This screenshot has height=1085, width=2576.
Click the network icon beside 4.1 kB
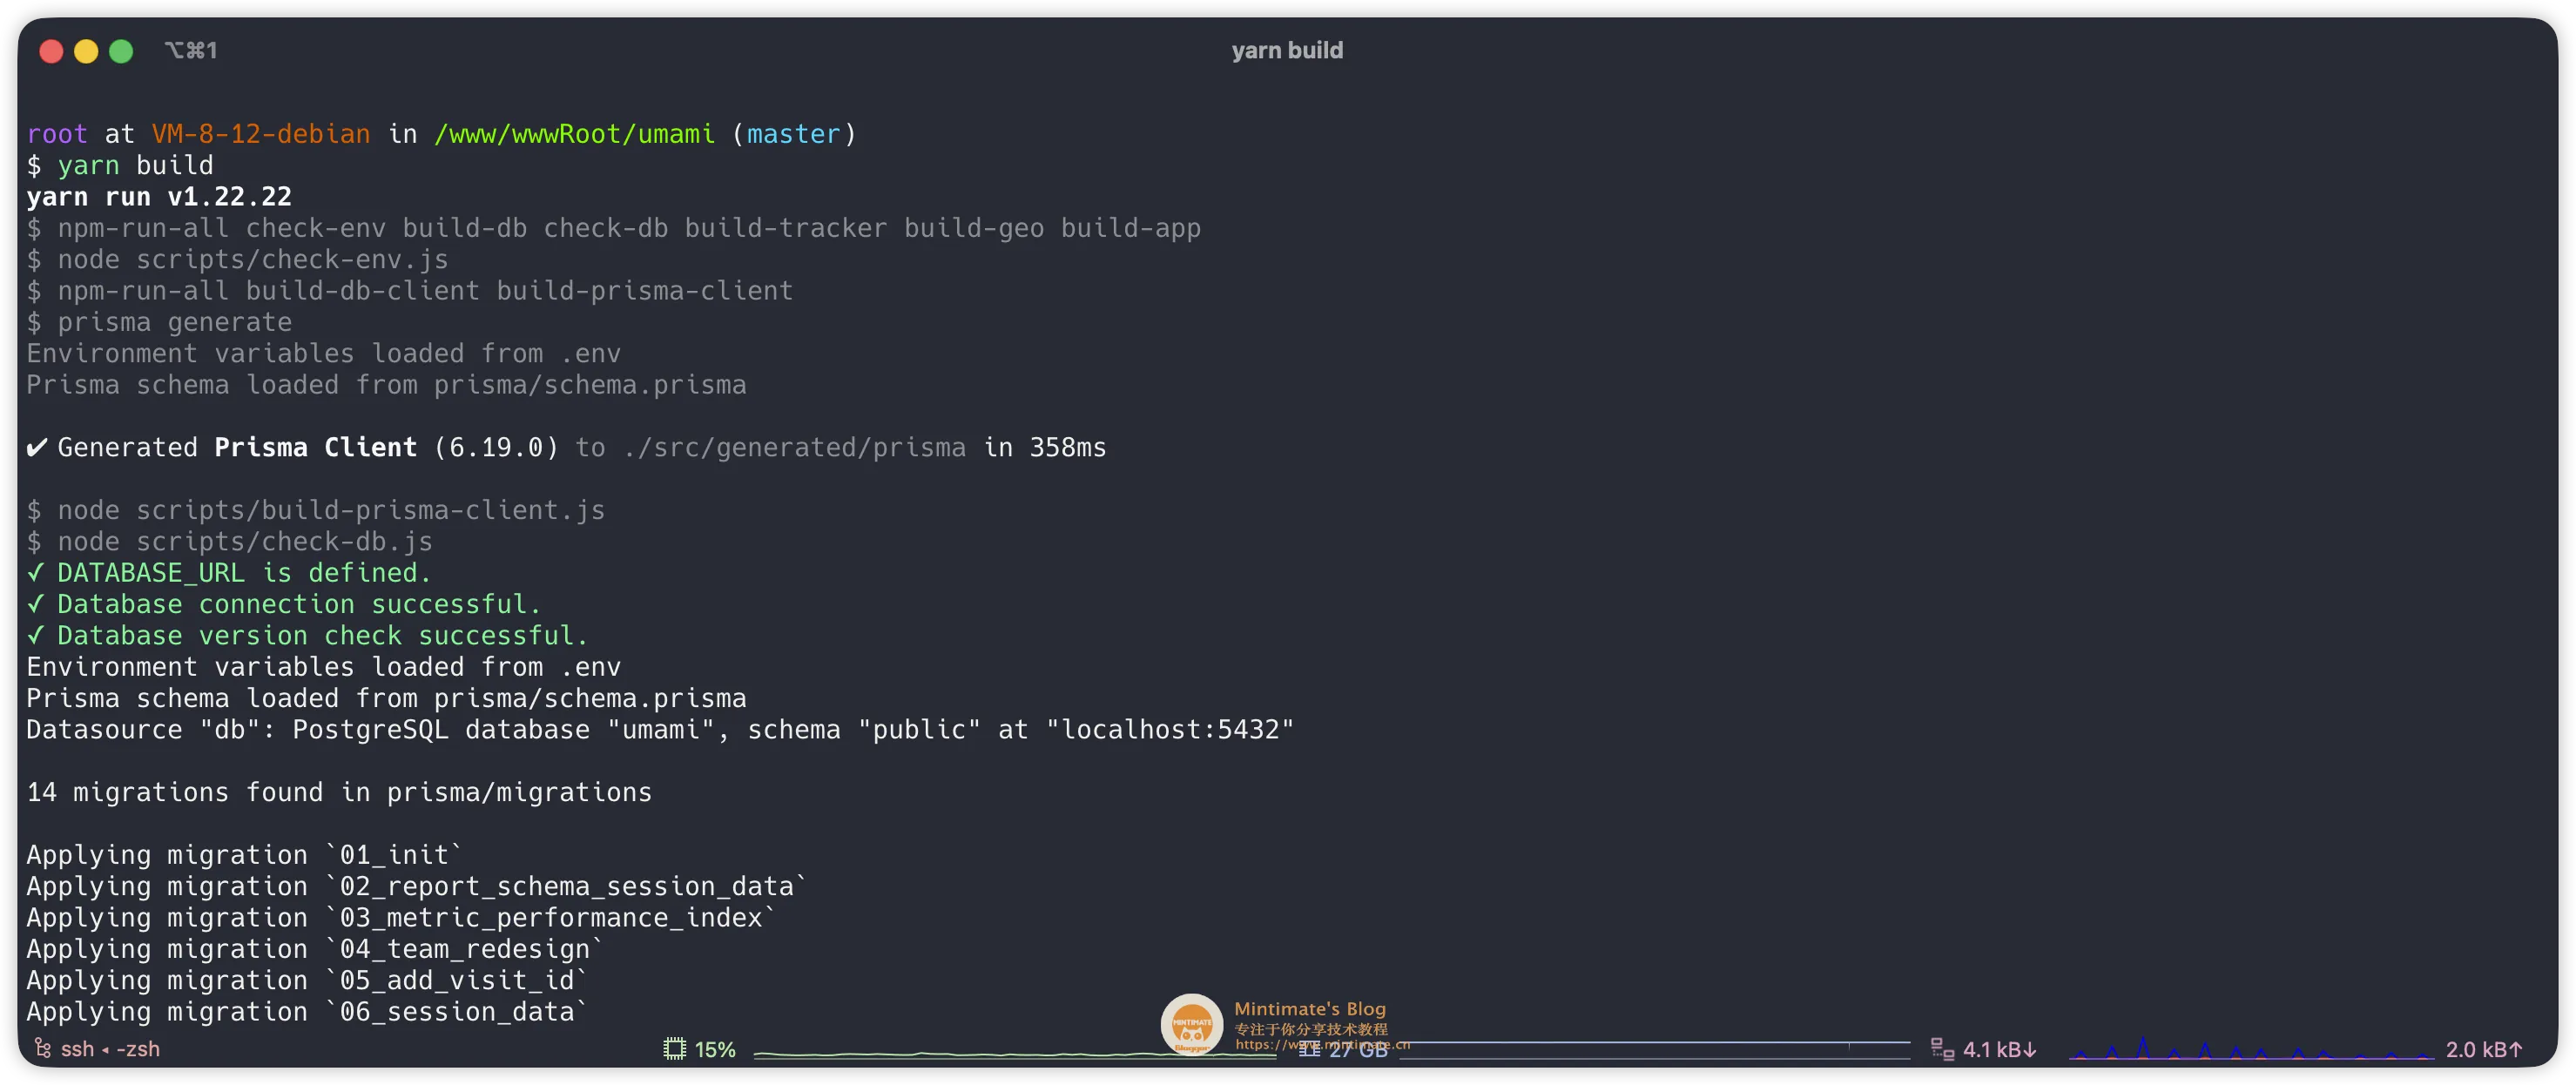1942,1049
